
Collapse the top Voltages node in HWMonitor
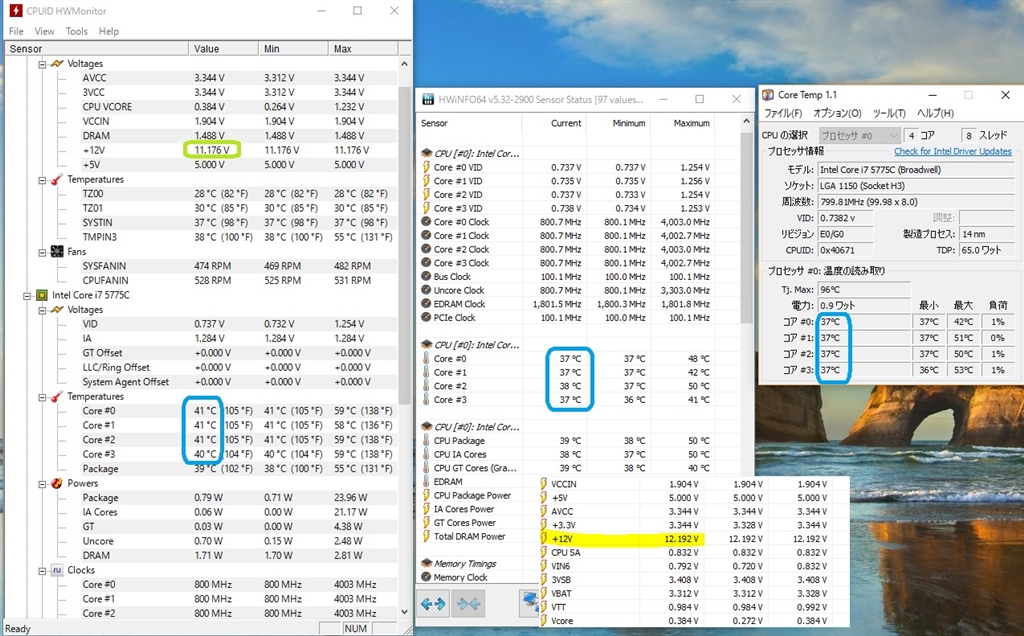click(42, 64)
